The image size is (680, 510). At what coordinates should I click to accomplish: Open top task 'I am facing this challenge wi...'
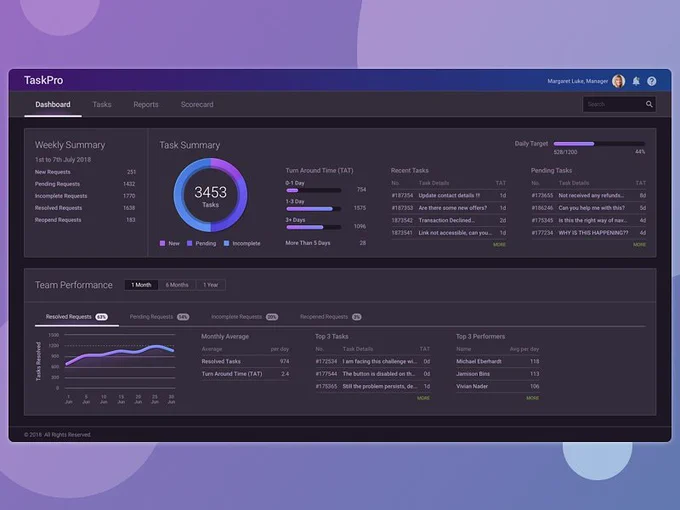point(373,362)
